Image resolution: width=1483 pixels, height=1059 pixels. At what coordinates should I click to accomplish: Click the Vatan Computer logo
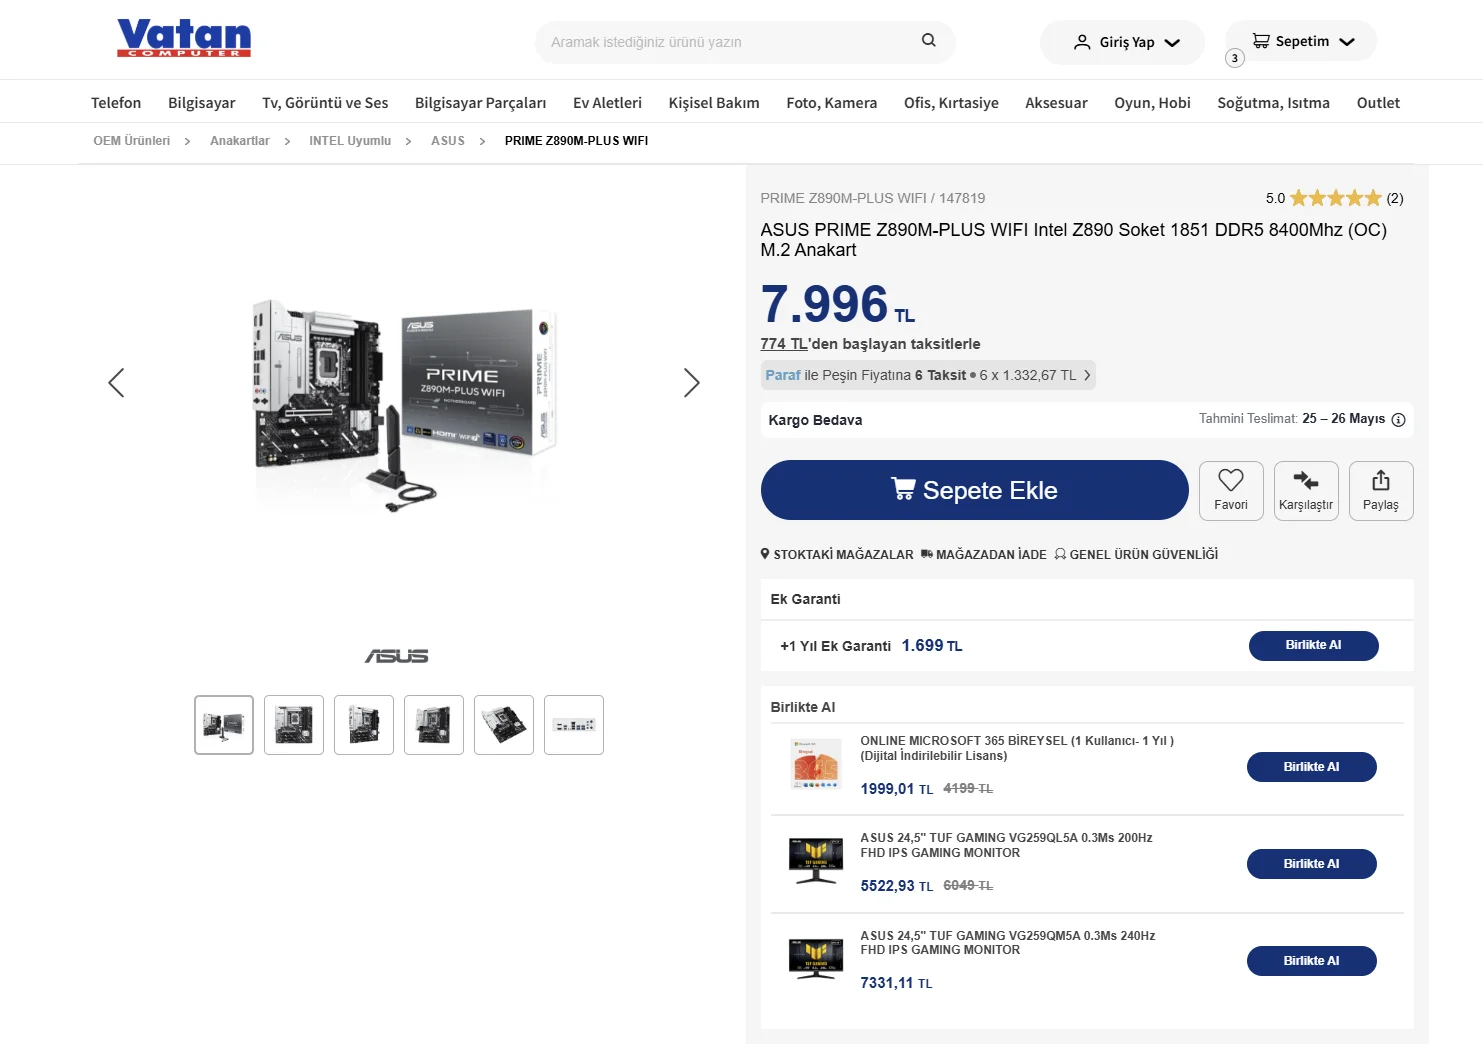click(184, 38)
